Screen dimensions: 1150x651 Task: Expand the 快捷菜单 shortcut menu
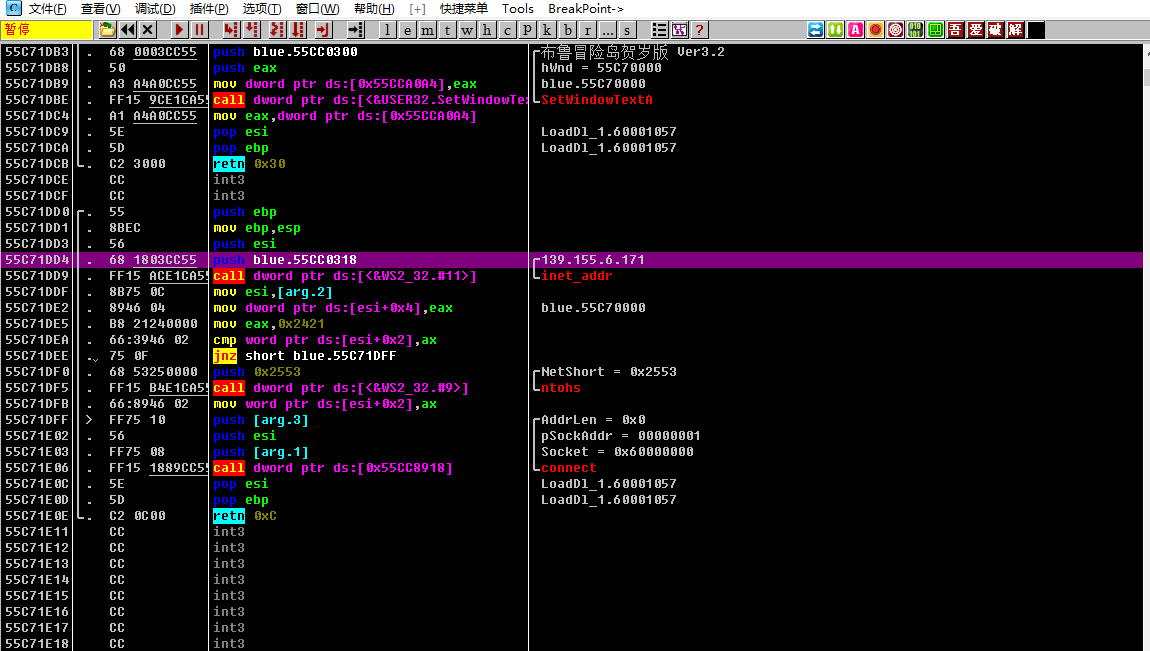463,9
